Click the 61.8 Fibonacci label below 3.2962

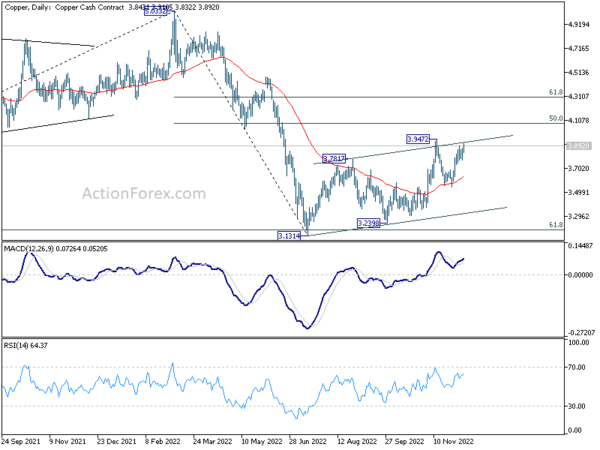pyautogui.click(x=556, y=225)
